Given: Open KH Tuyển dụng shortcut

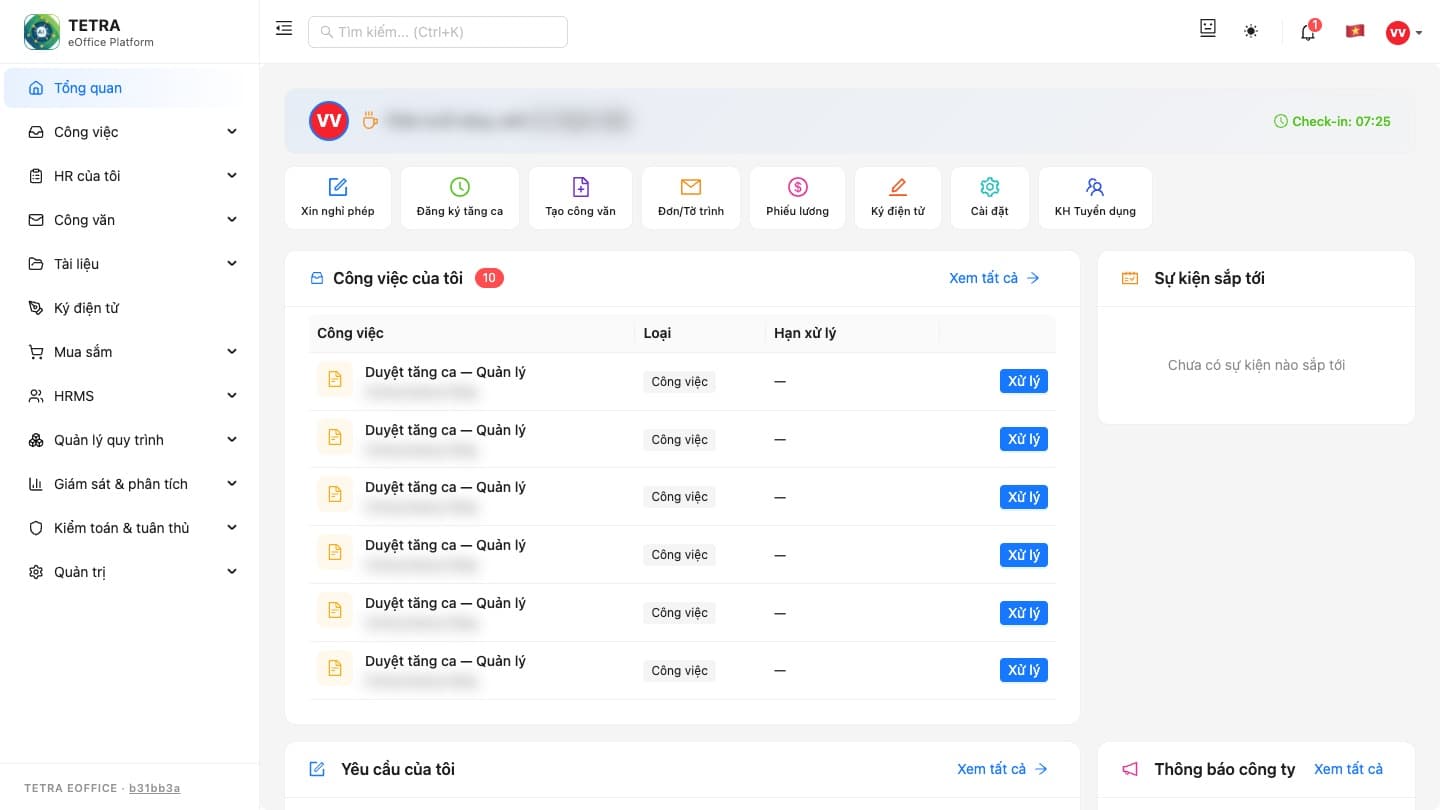Looking at the screenshot, I should click(x=1095, y=198).
